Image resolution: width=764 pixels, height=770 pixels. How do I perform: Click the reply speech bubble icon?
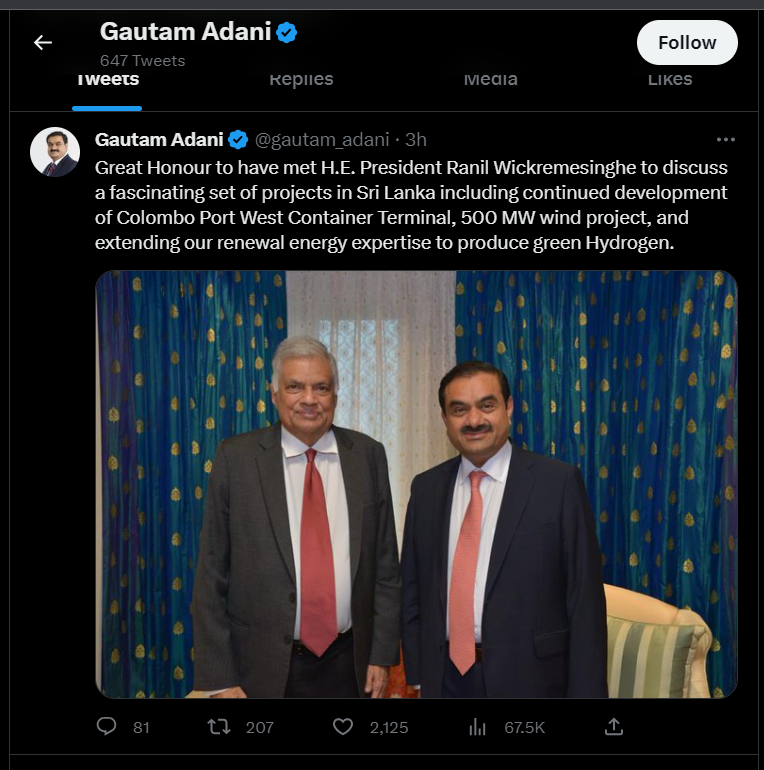point(107,727)
